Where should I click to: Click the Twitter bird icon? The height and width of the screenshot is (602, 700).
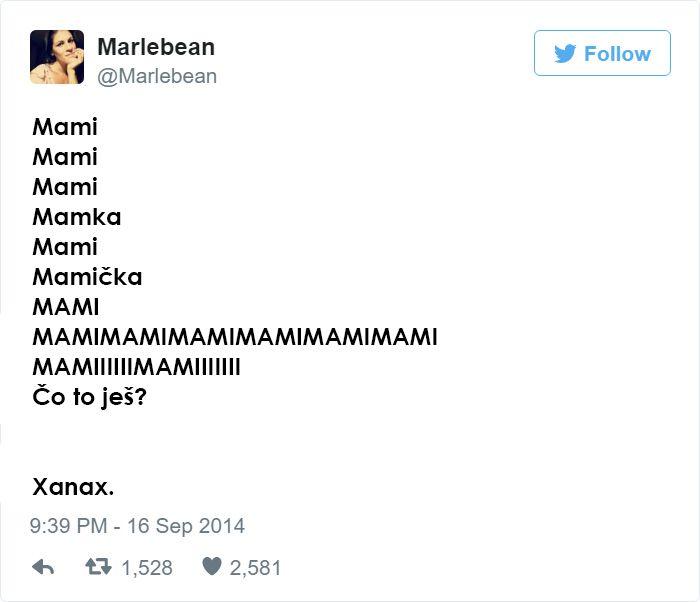coord(565,54)
